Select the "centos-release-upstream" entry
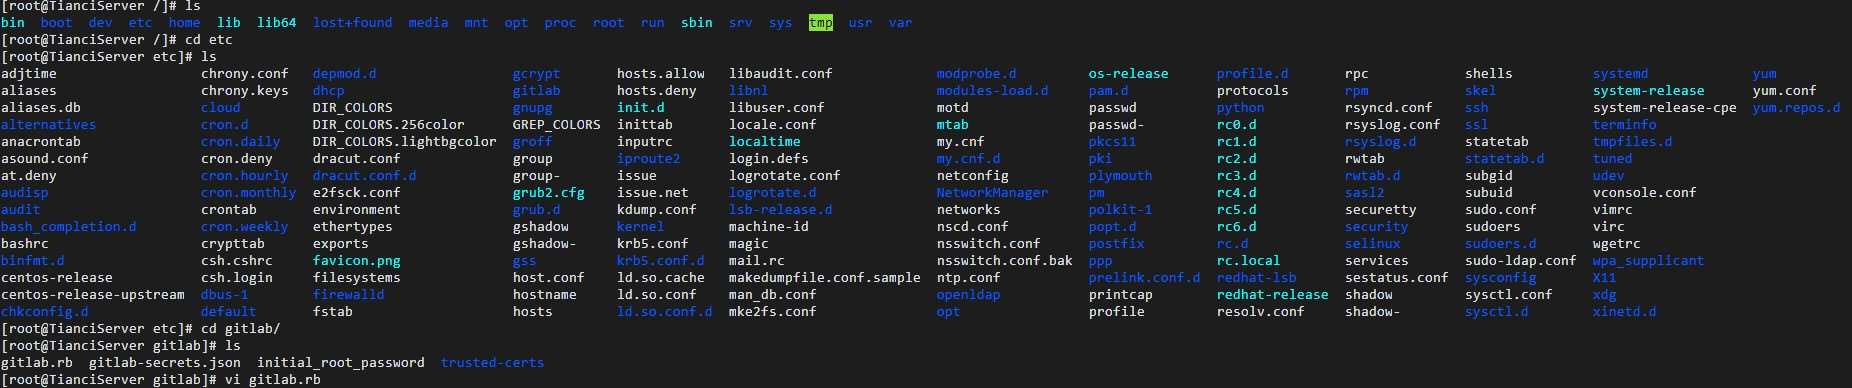The height and width of the screenshot is (388, 1852). tap(93, 295)
